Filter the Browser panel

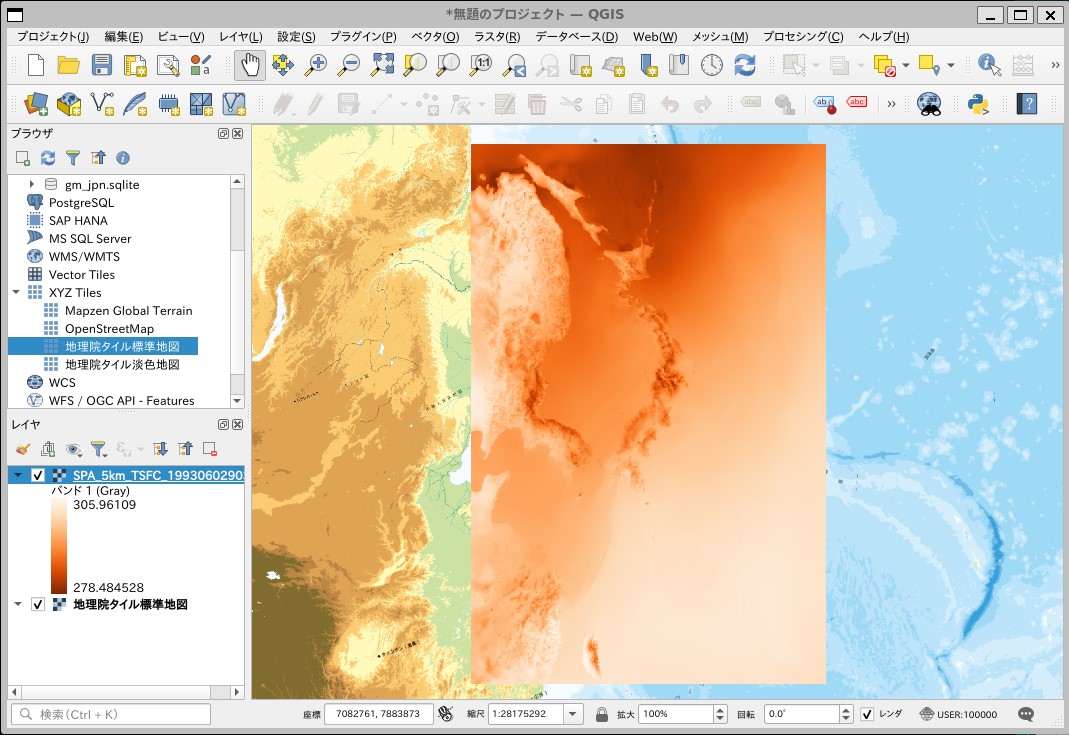click(73, 158)
